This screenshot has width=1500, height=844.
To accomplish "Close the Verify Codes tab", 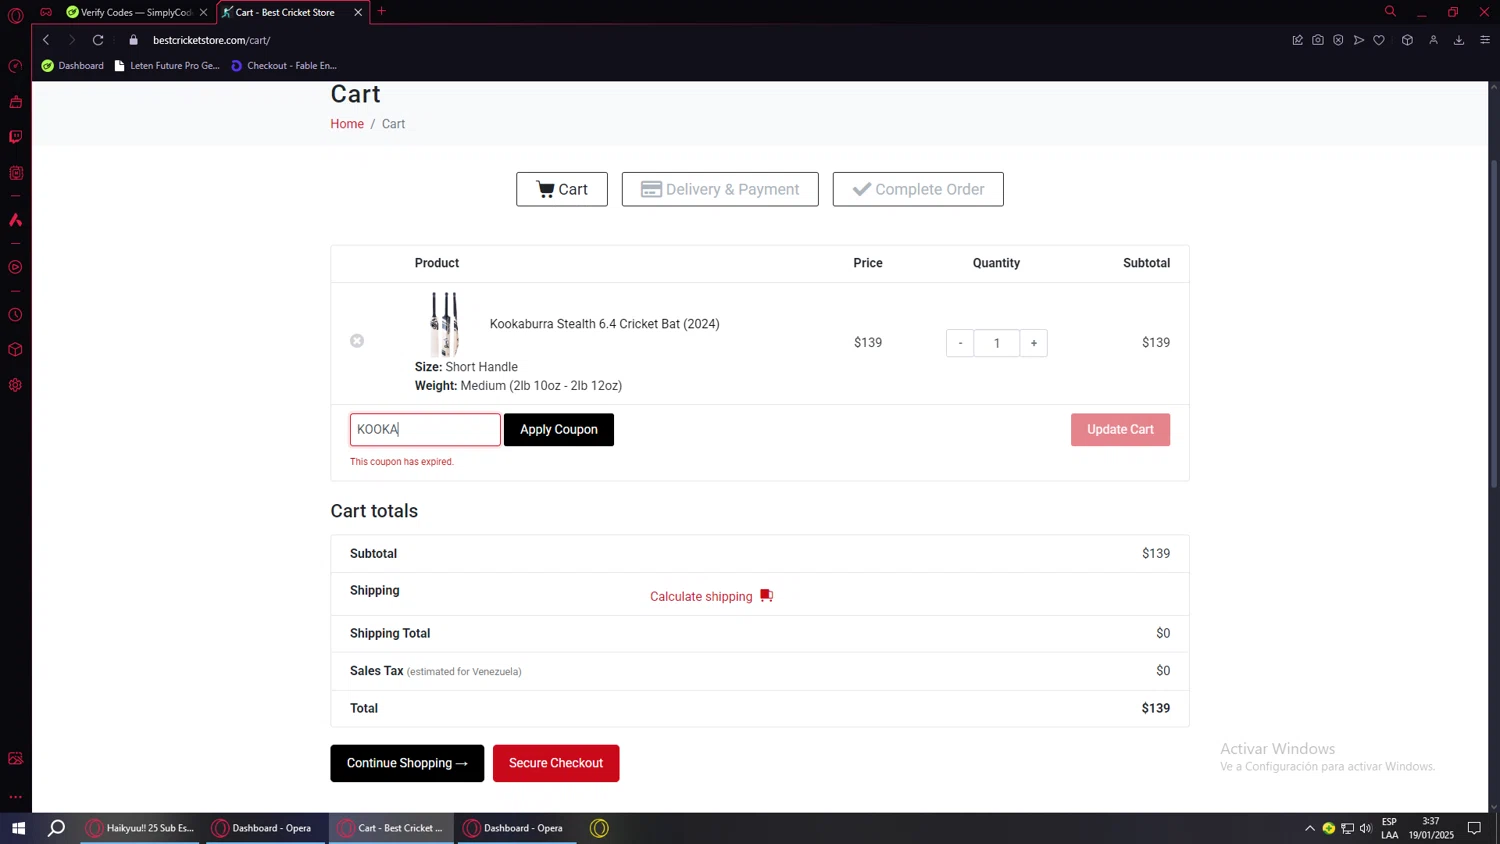I will 203,12.
